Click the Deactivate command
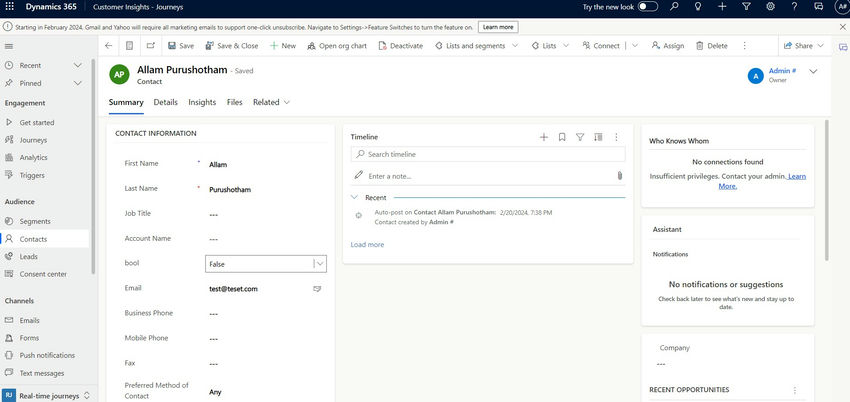Screen dimensions: 850x402 coord(400,46)
